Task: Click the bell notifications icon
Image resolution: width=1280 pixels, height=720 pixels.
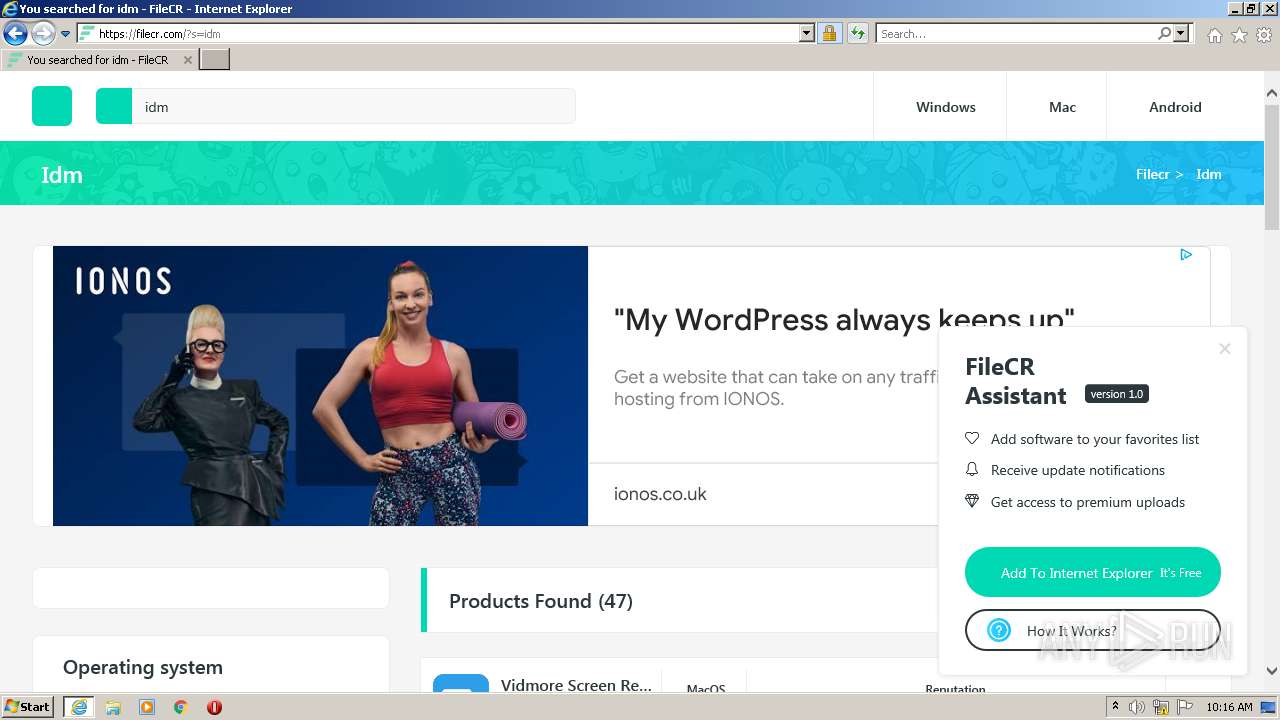Action: click(972, 470)
